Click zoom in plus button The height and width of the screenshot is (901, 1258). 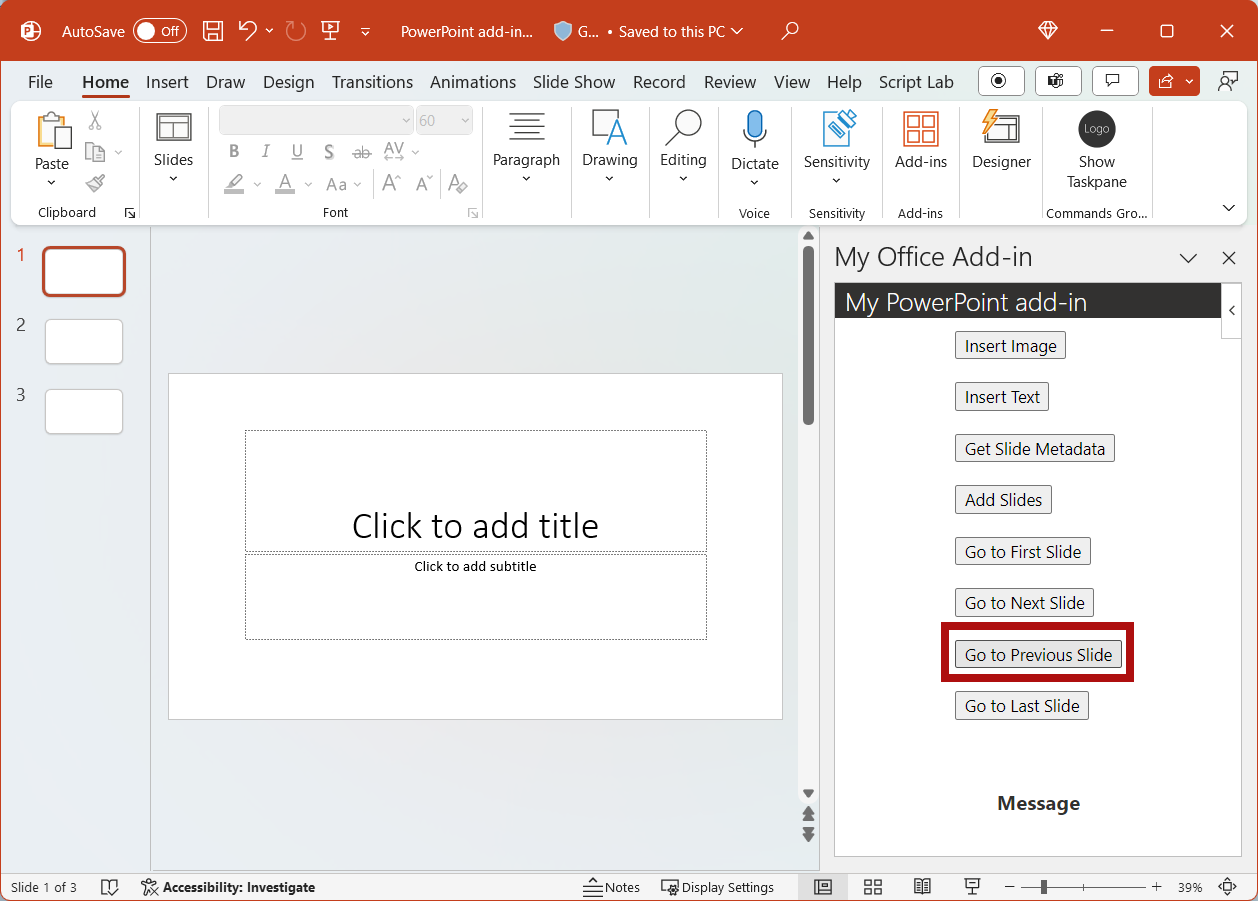tap(1156, 887)
